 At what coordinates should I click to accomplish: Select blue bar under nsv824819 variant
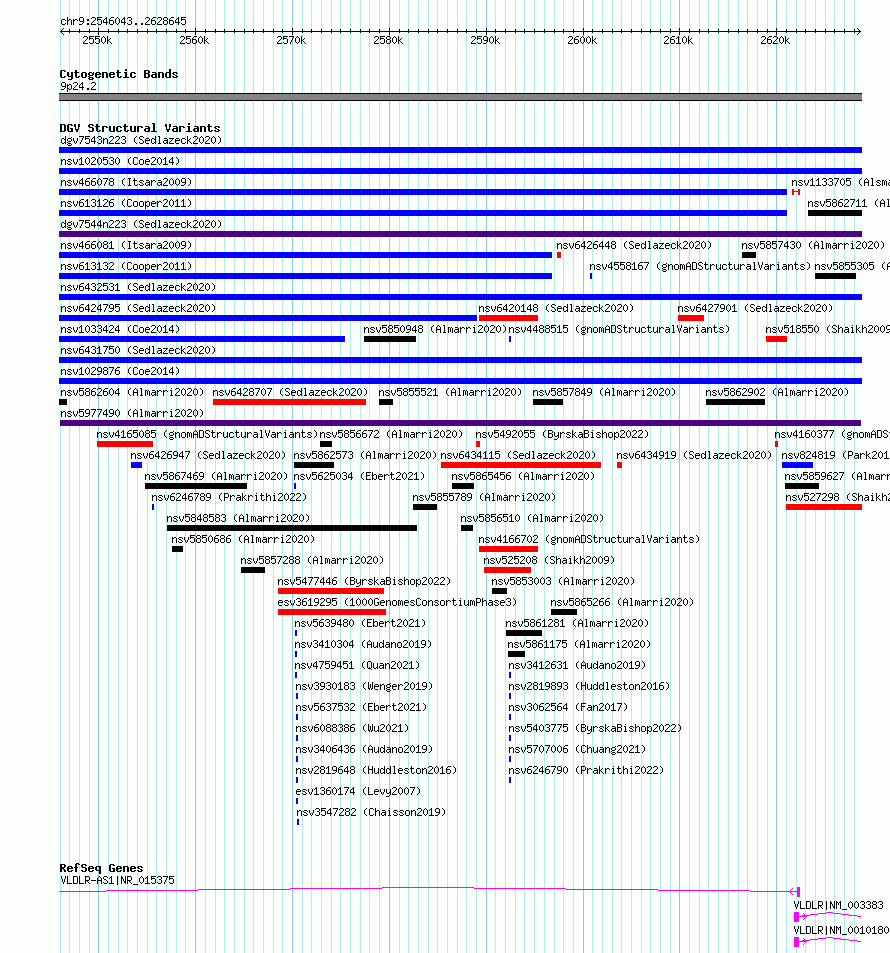tap(797, 465)
